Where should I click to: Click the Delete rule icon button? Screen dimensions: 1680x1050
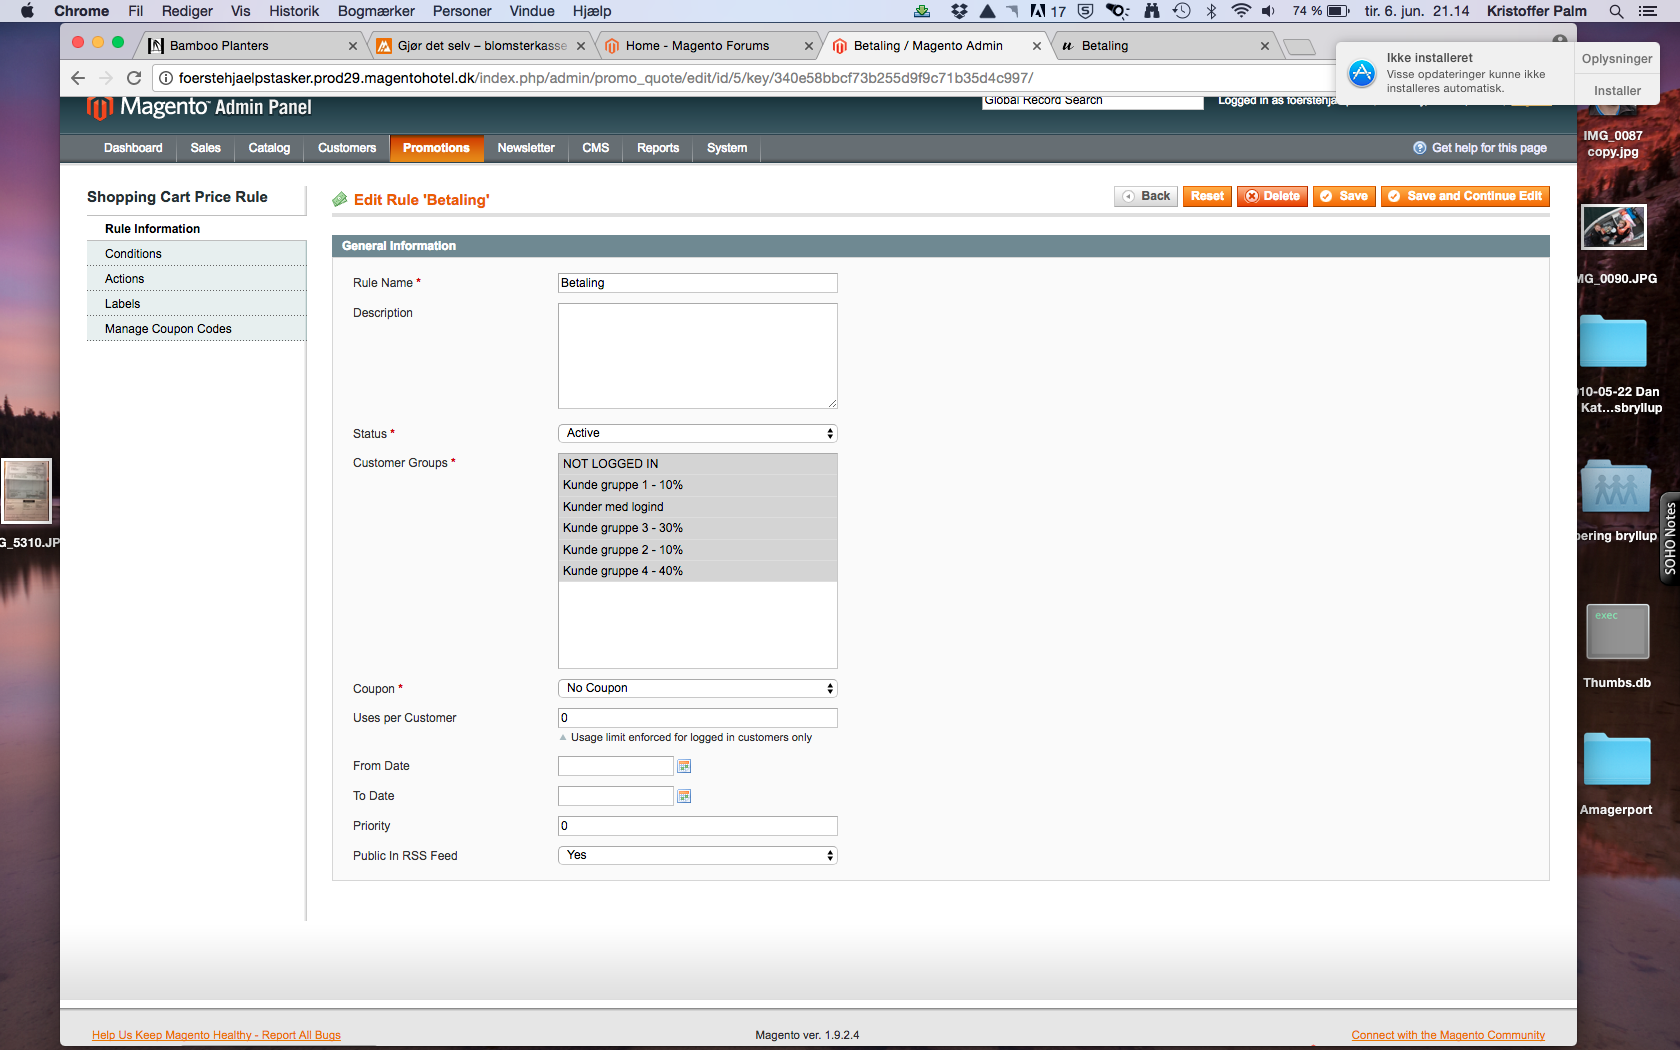point(1253,196)
